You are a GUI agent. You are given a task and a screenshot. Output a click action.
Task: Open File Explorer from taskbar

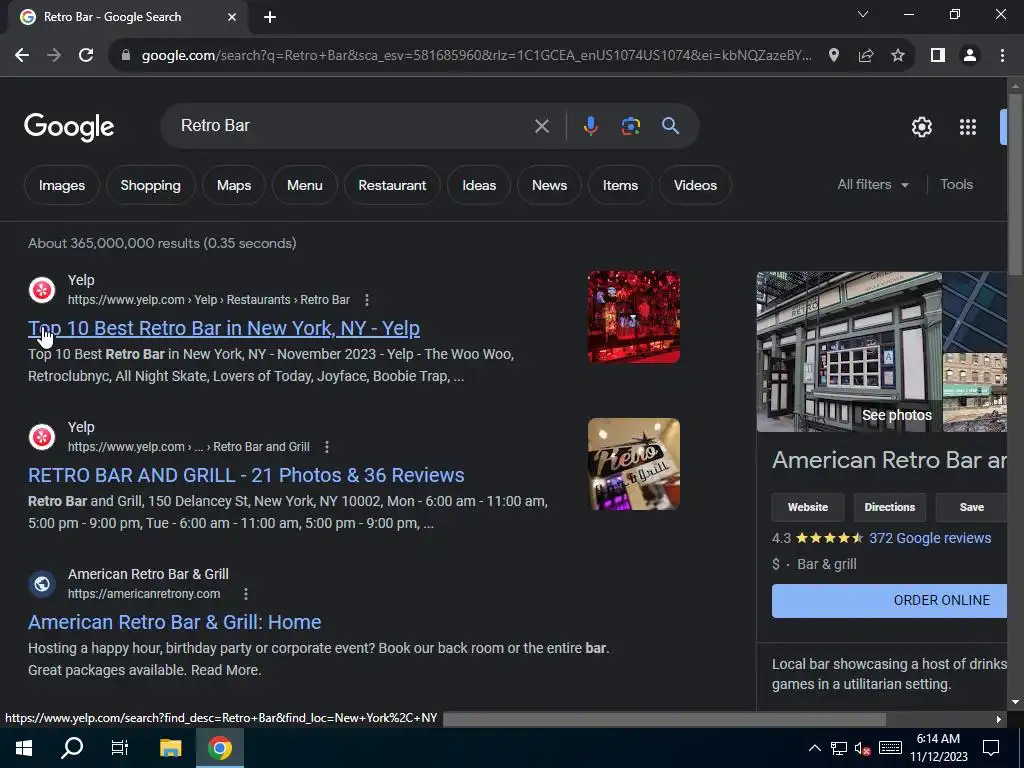(x=170, y=748)
